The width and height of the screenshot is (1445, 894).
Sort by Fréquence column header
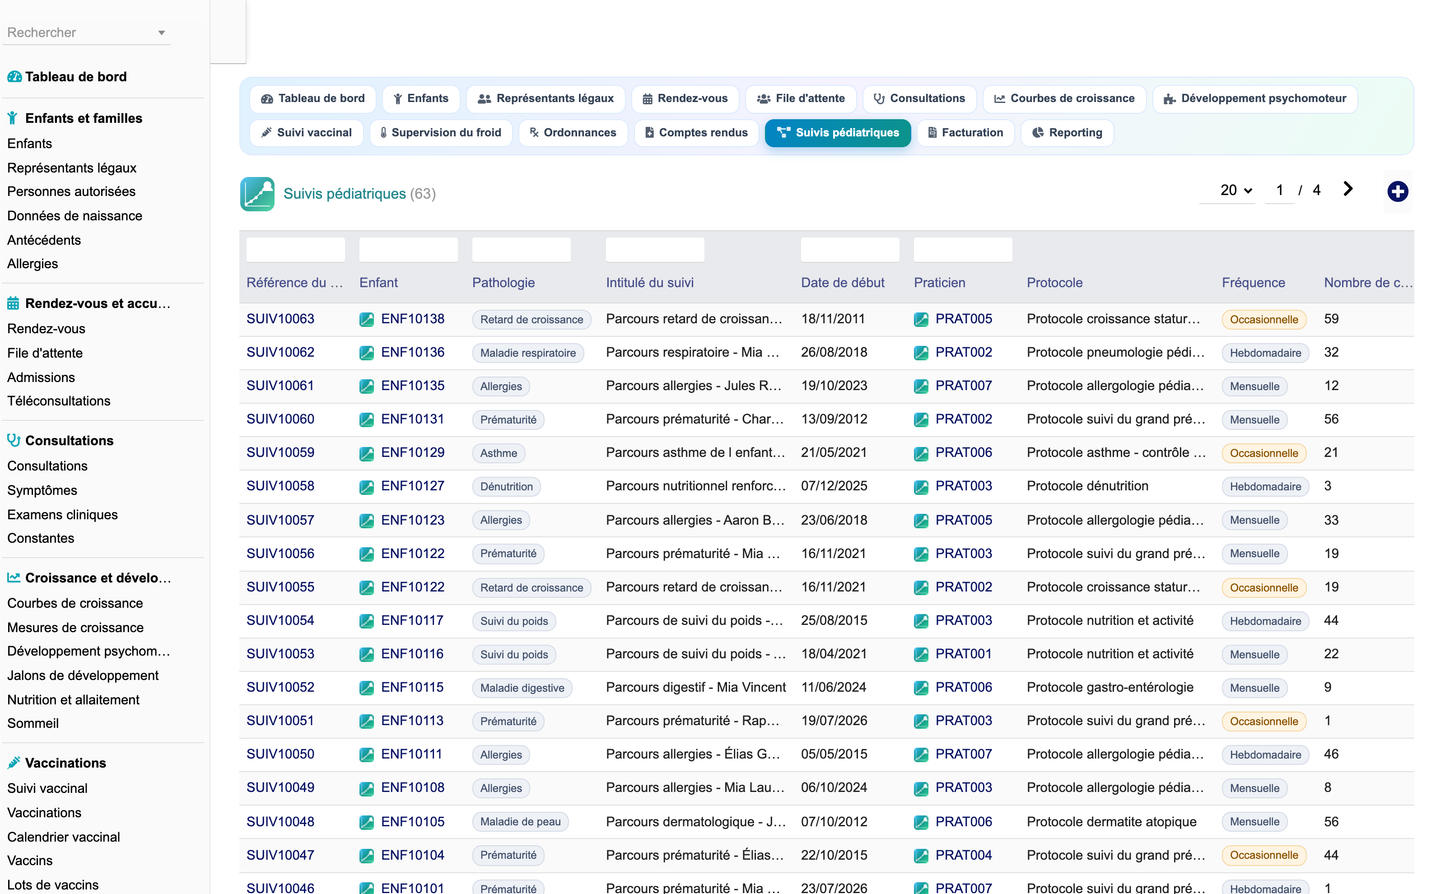click(x=1253, y=283)
